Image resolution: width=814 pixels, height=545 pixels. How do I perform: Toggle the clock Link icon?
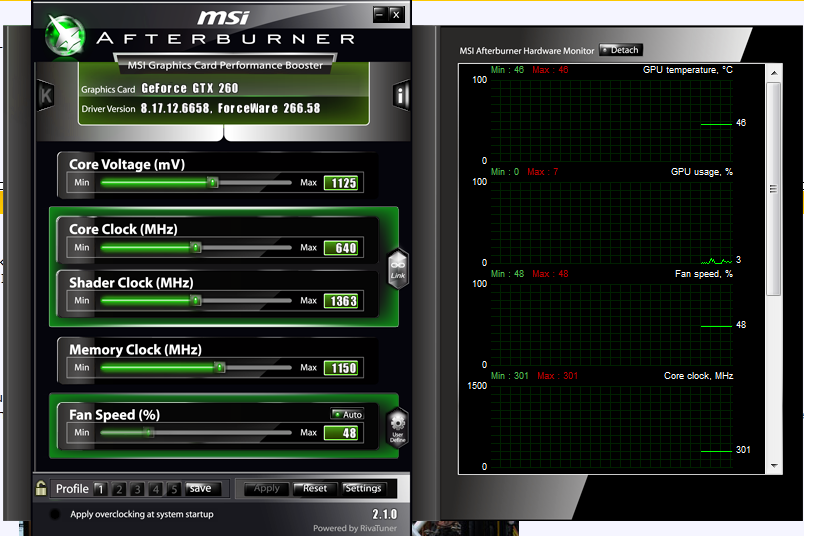click(x=398, y=268)
